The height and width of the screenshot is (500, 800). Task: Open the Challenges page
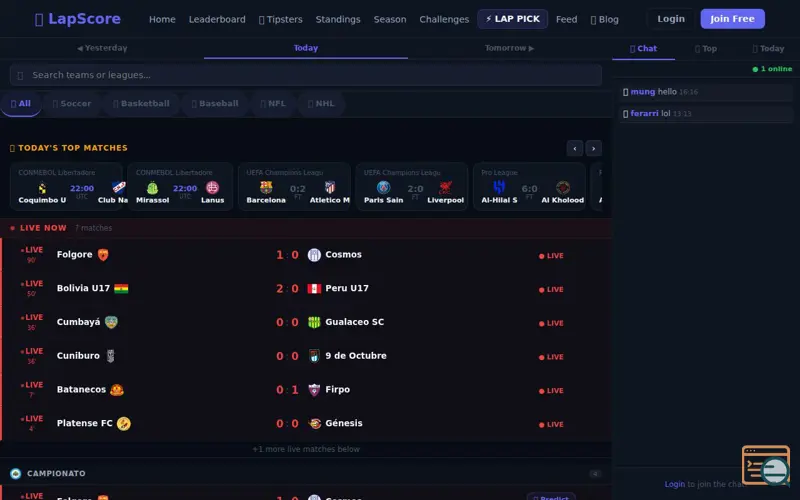coord(444,19)
